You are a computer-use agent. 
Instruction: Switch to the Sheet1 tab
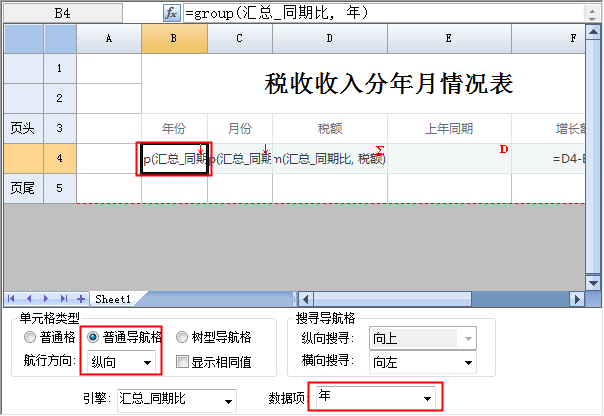(x=113, y=299)
